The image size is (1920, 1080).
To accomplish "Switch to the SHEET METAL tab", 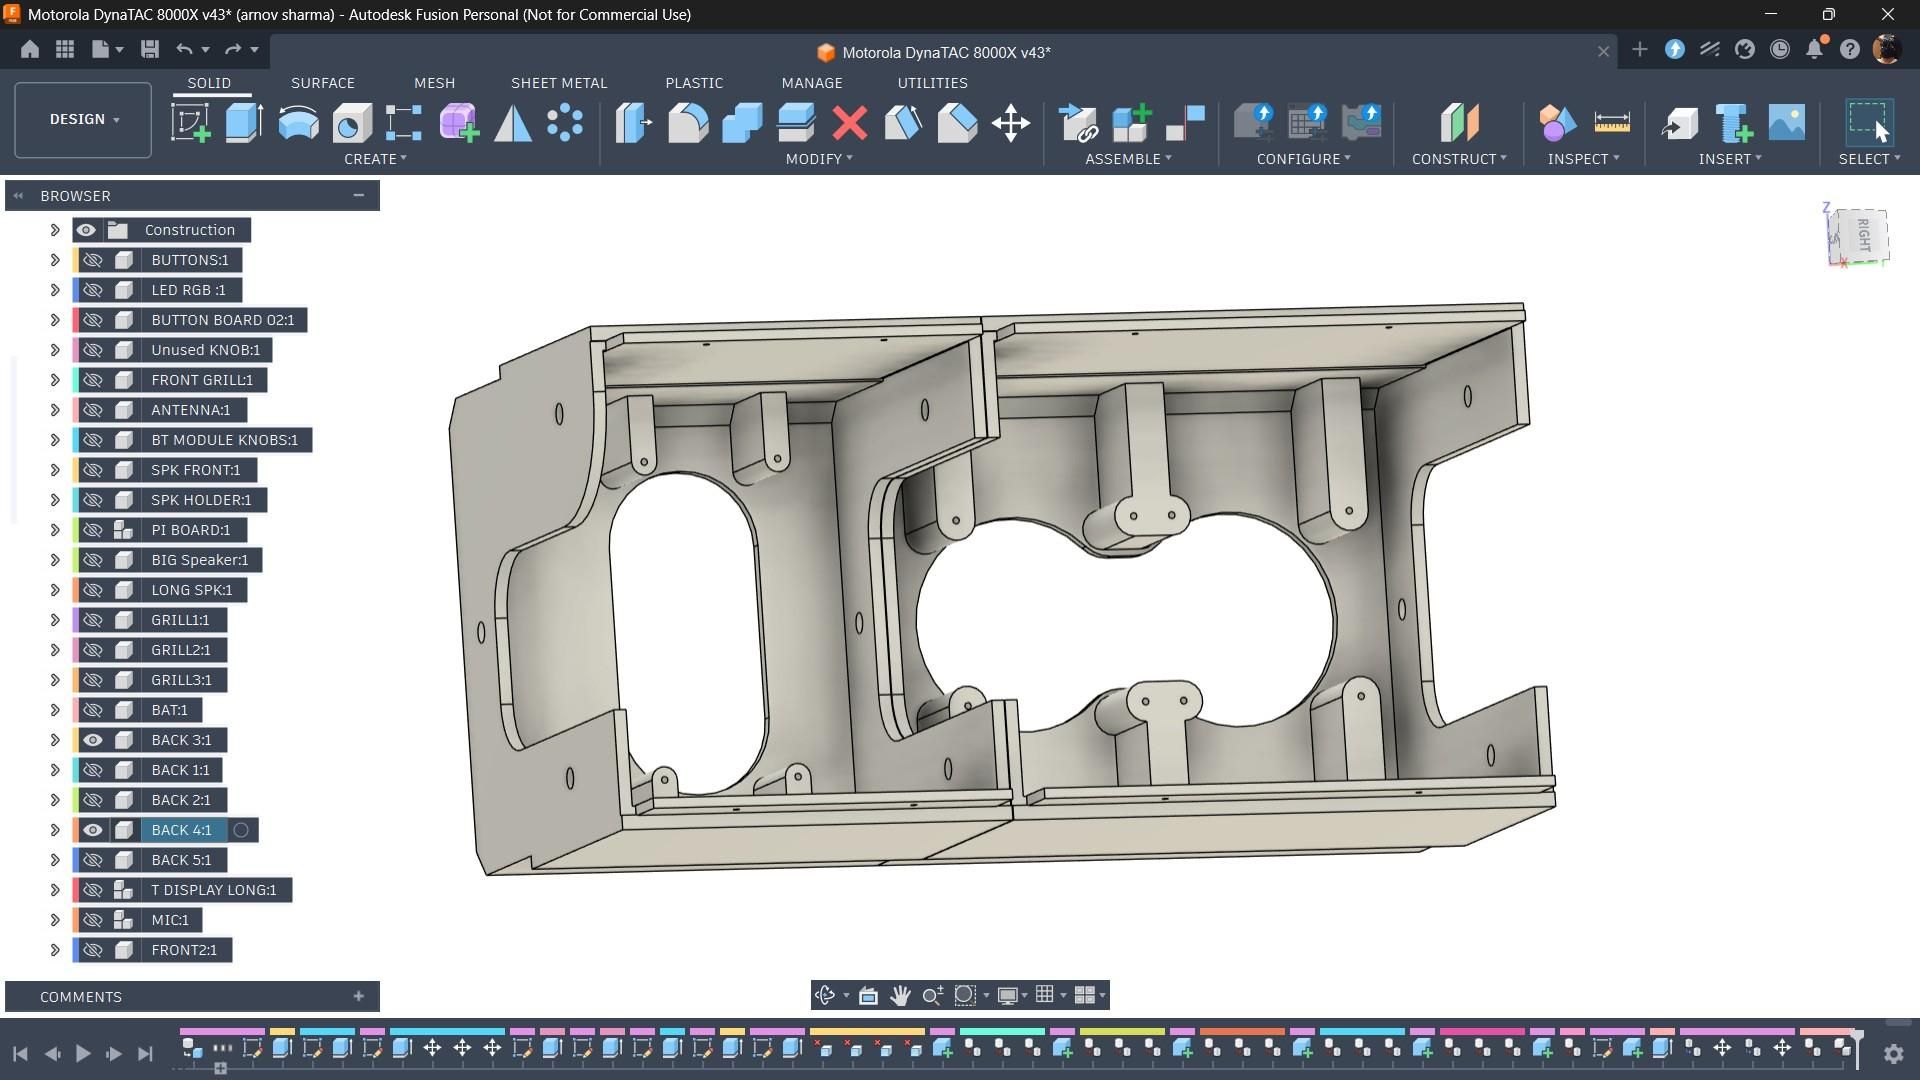I will click(x=559, y=83).
